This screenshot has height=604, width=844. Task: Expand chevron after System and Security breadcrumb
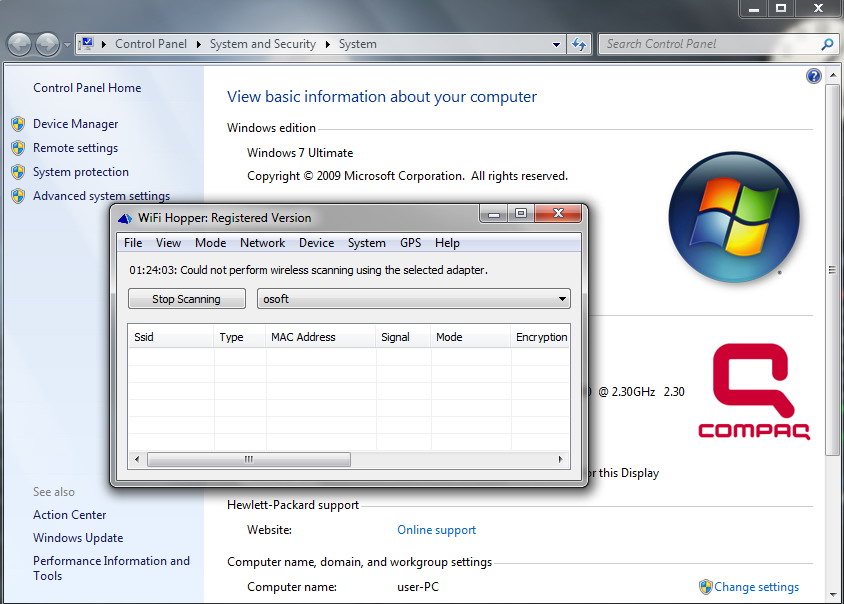click(x=327, y=44)
